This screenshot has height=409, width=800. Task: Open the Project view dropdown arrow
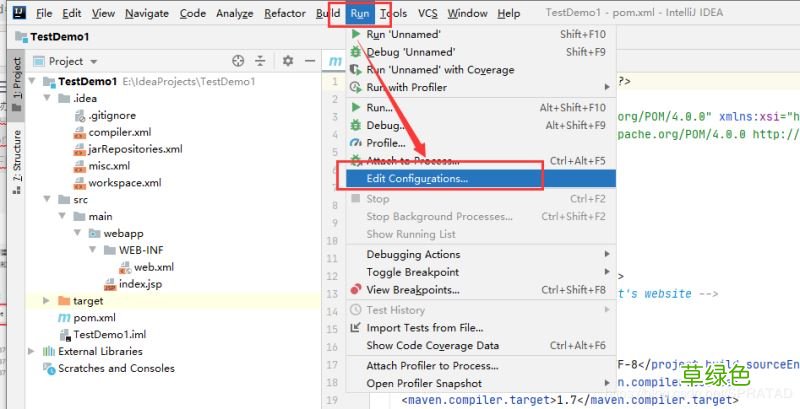[x=93, y=62]
